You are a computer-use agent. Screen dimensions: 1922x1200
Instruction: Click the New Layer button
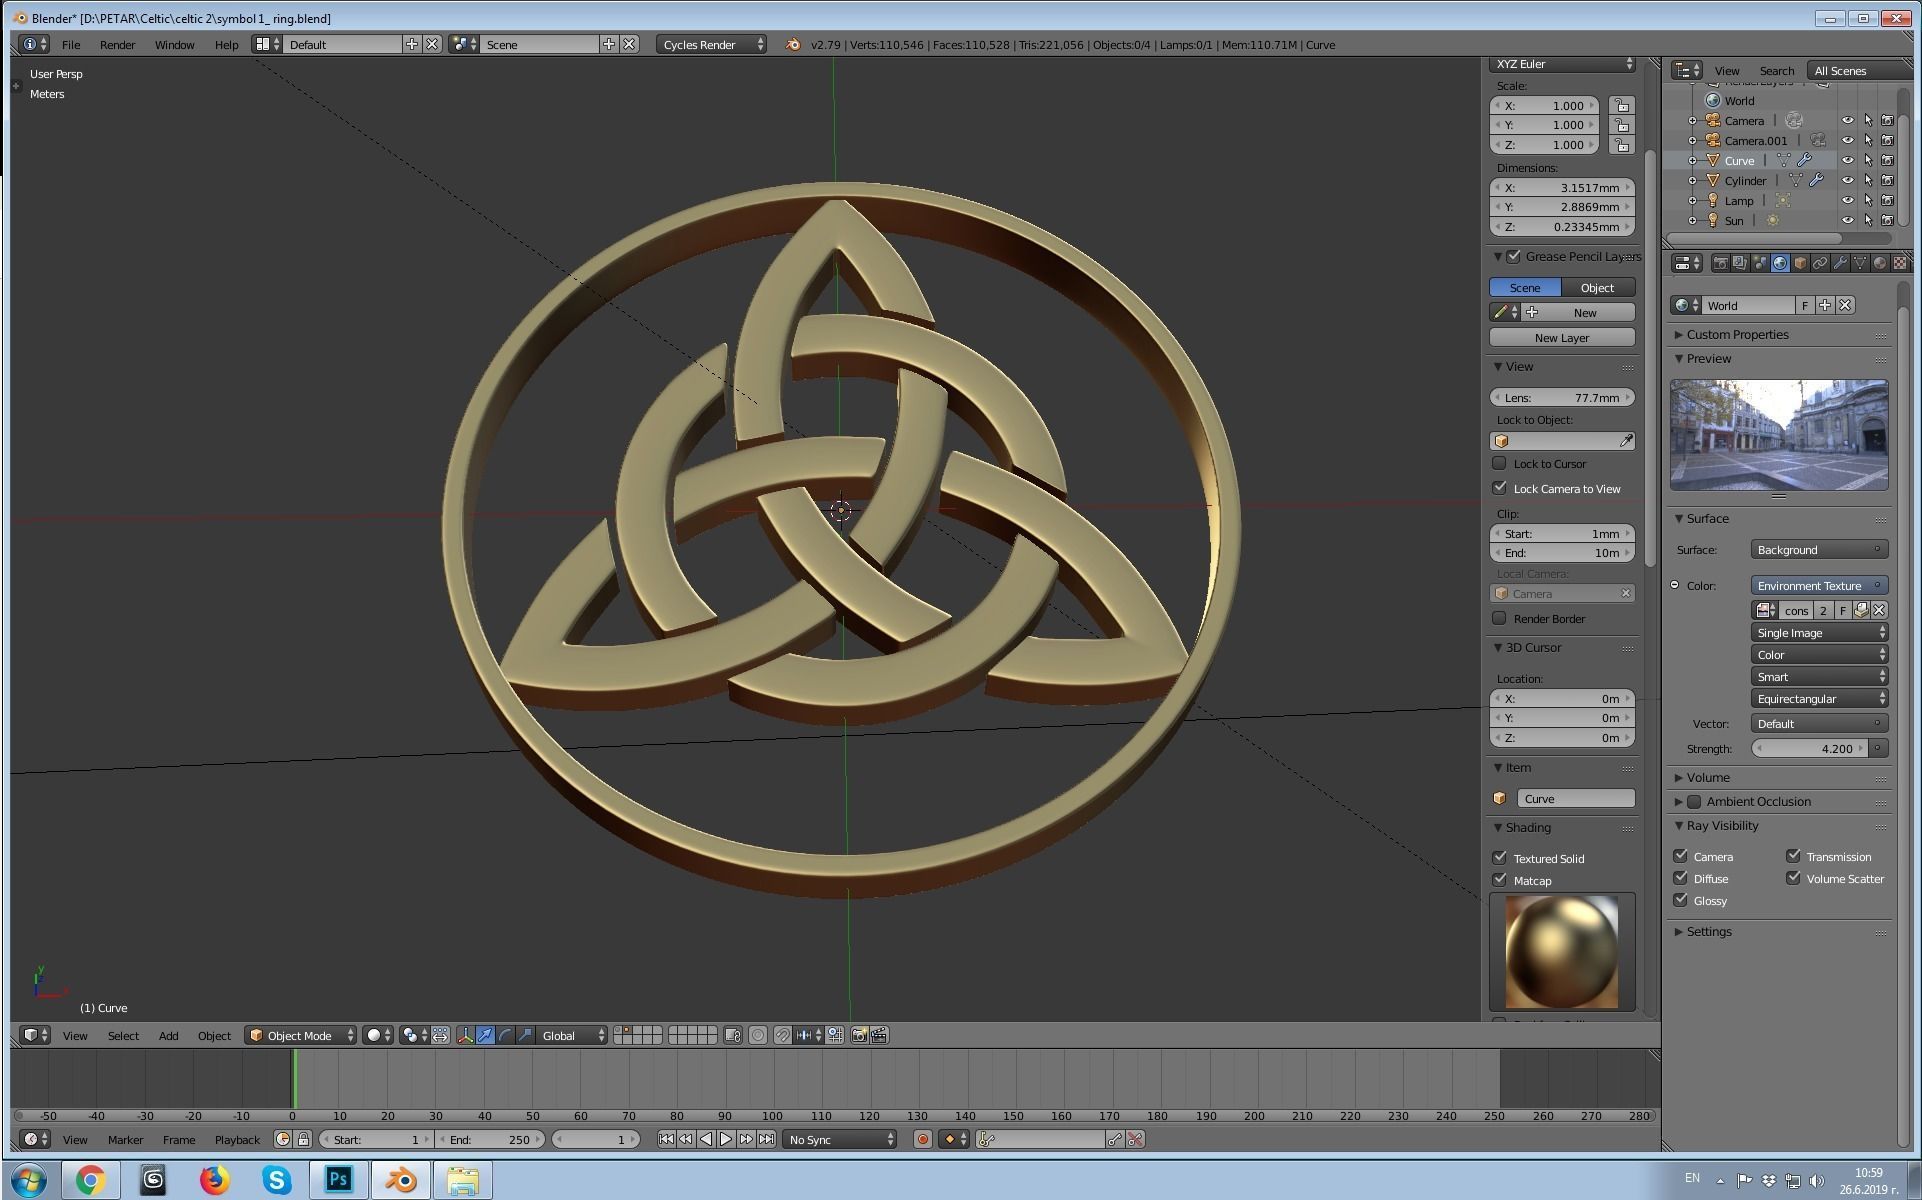pyautogui.click(x=1562, y=337)
